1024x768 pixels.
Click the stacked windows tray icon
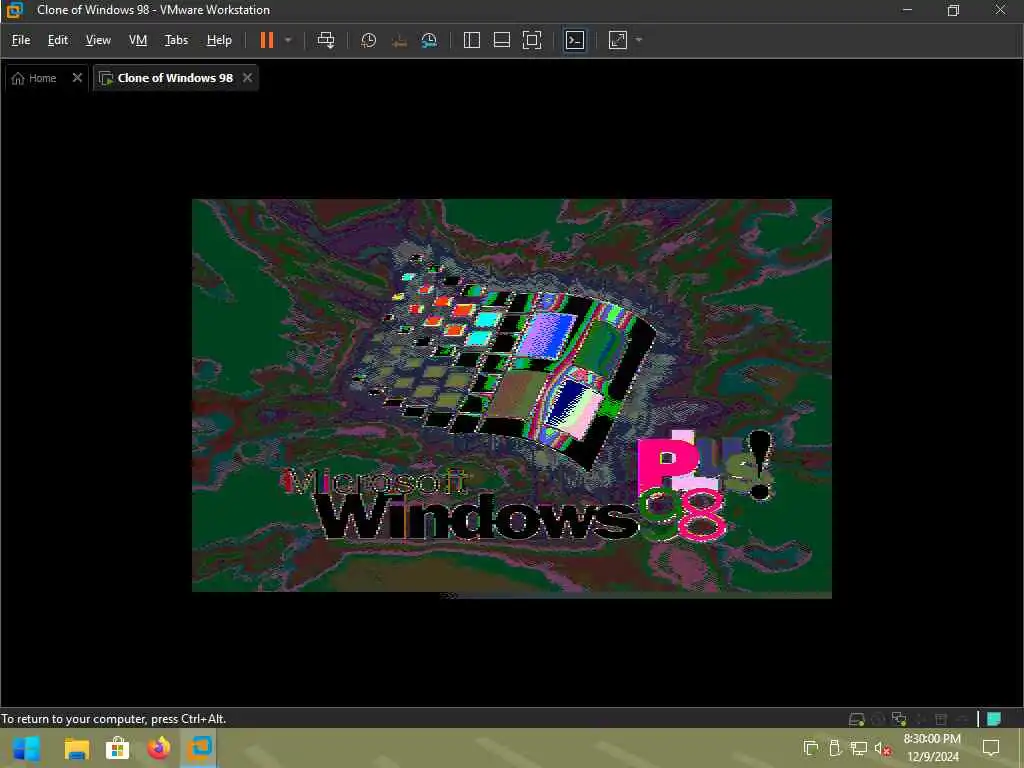810,748
